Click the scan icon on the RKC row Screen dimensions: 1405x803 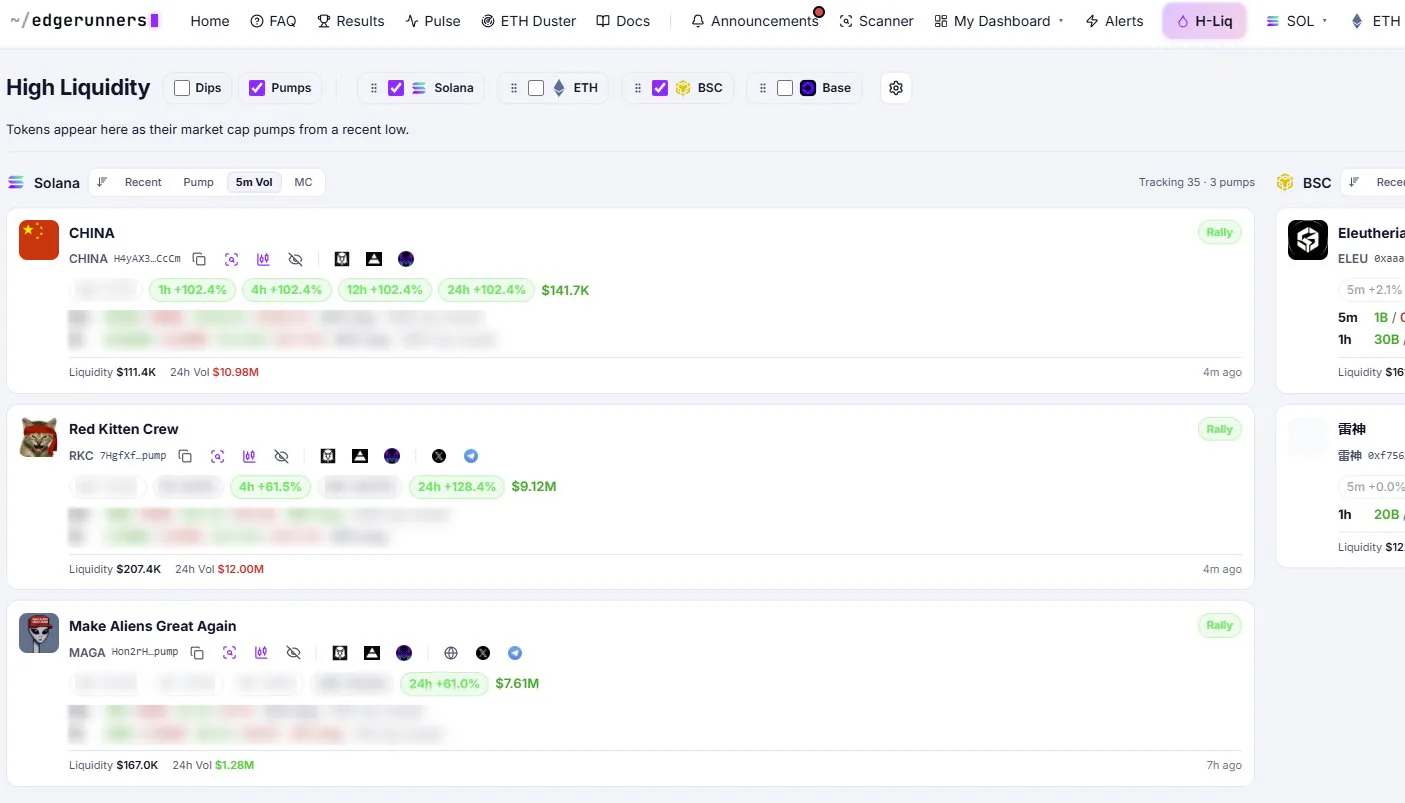(217, 456)
